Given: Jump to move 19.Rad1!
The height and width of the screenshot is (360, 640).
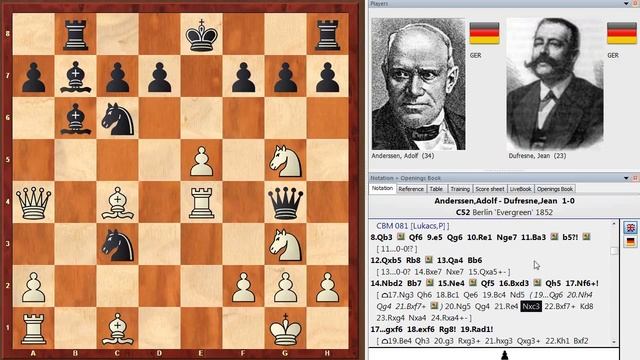Looking at the screenshot, I should pyautogui.click(x=477, y=329).
